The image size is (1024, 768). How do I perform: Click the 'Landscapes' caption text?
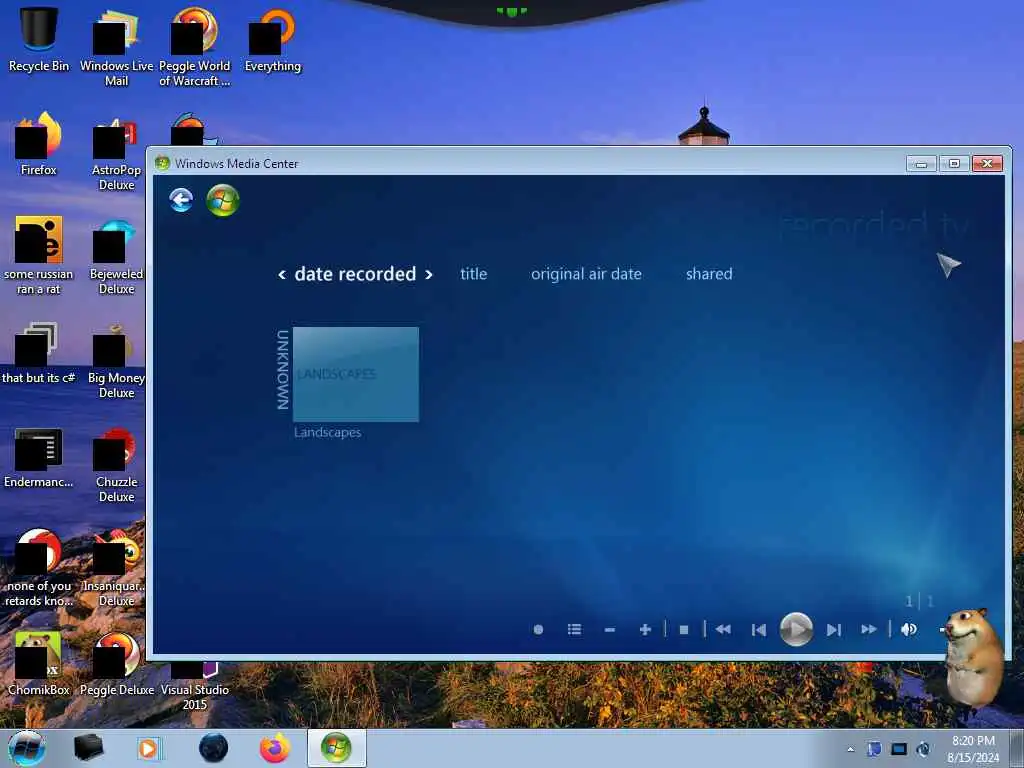click(327, 432)
